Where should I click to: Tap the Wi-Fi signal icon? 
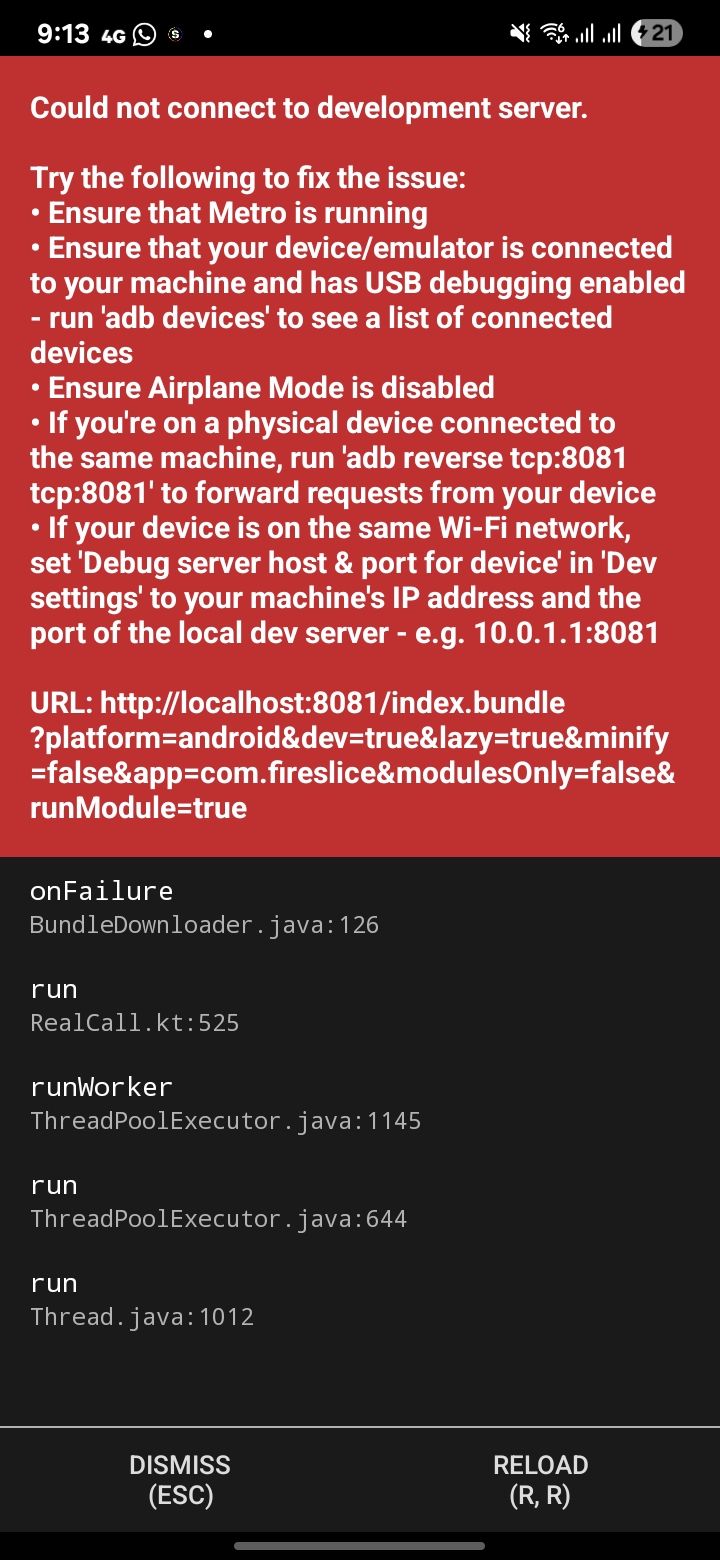(x=553, y=34)
